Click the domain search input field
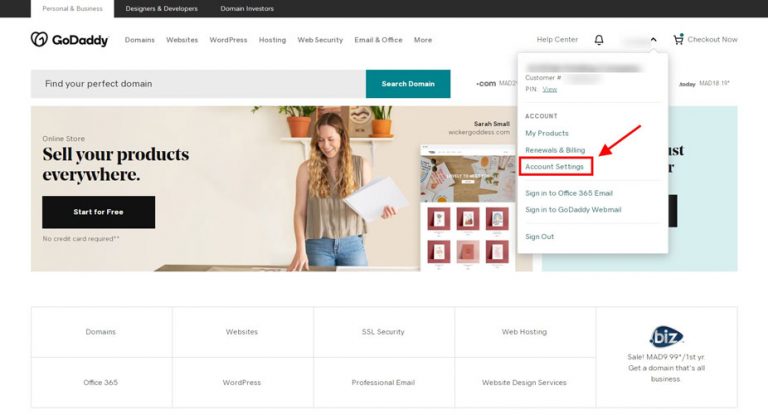Image resolution: width=768 pixels, height=415 pixels. (198, 84)
